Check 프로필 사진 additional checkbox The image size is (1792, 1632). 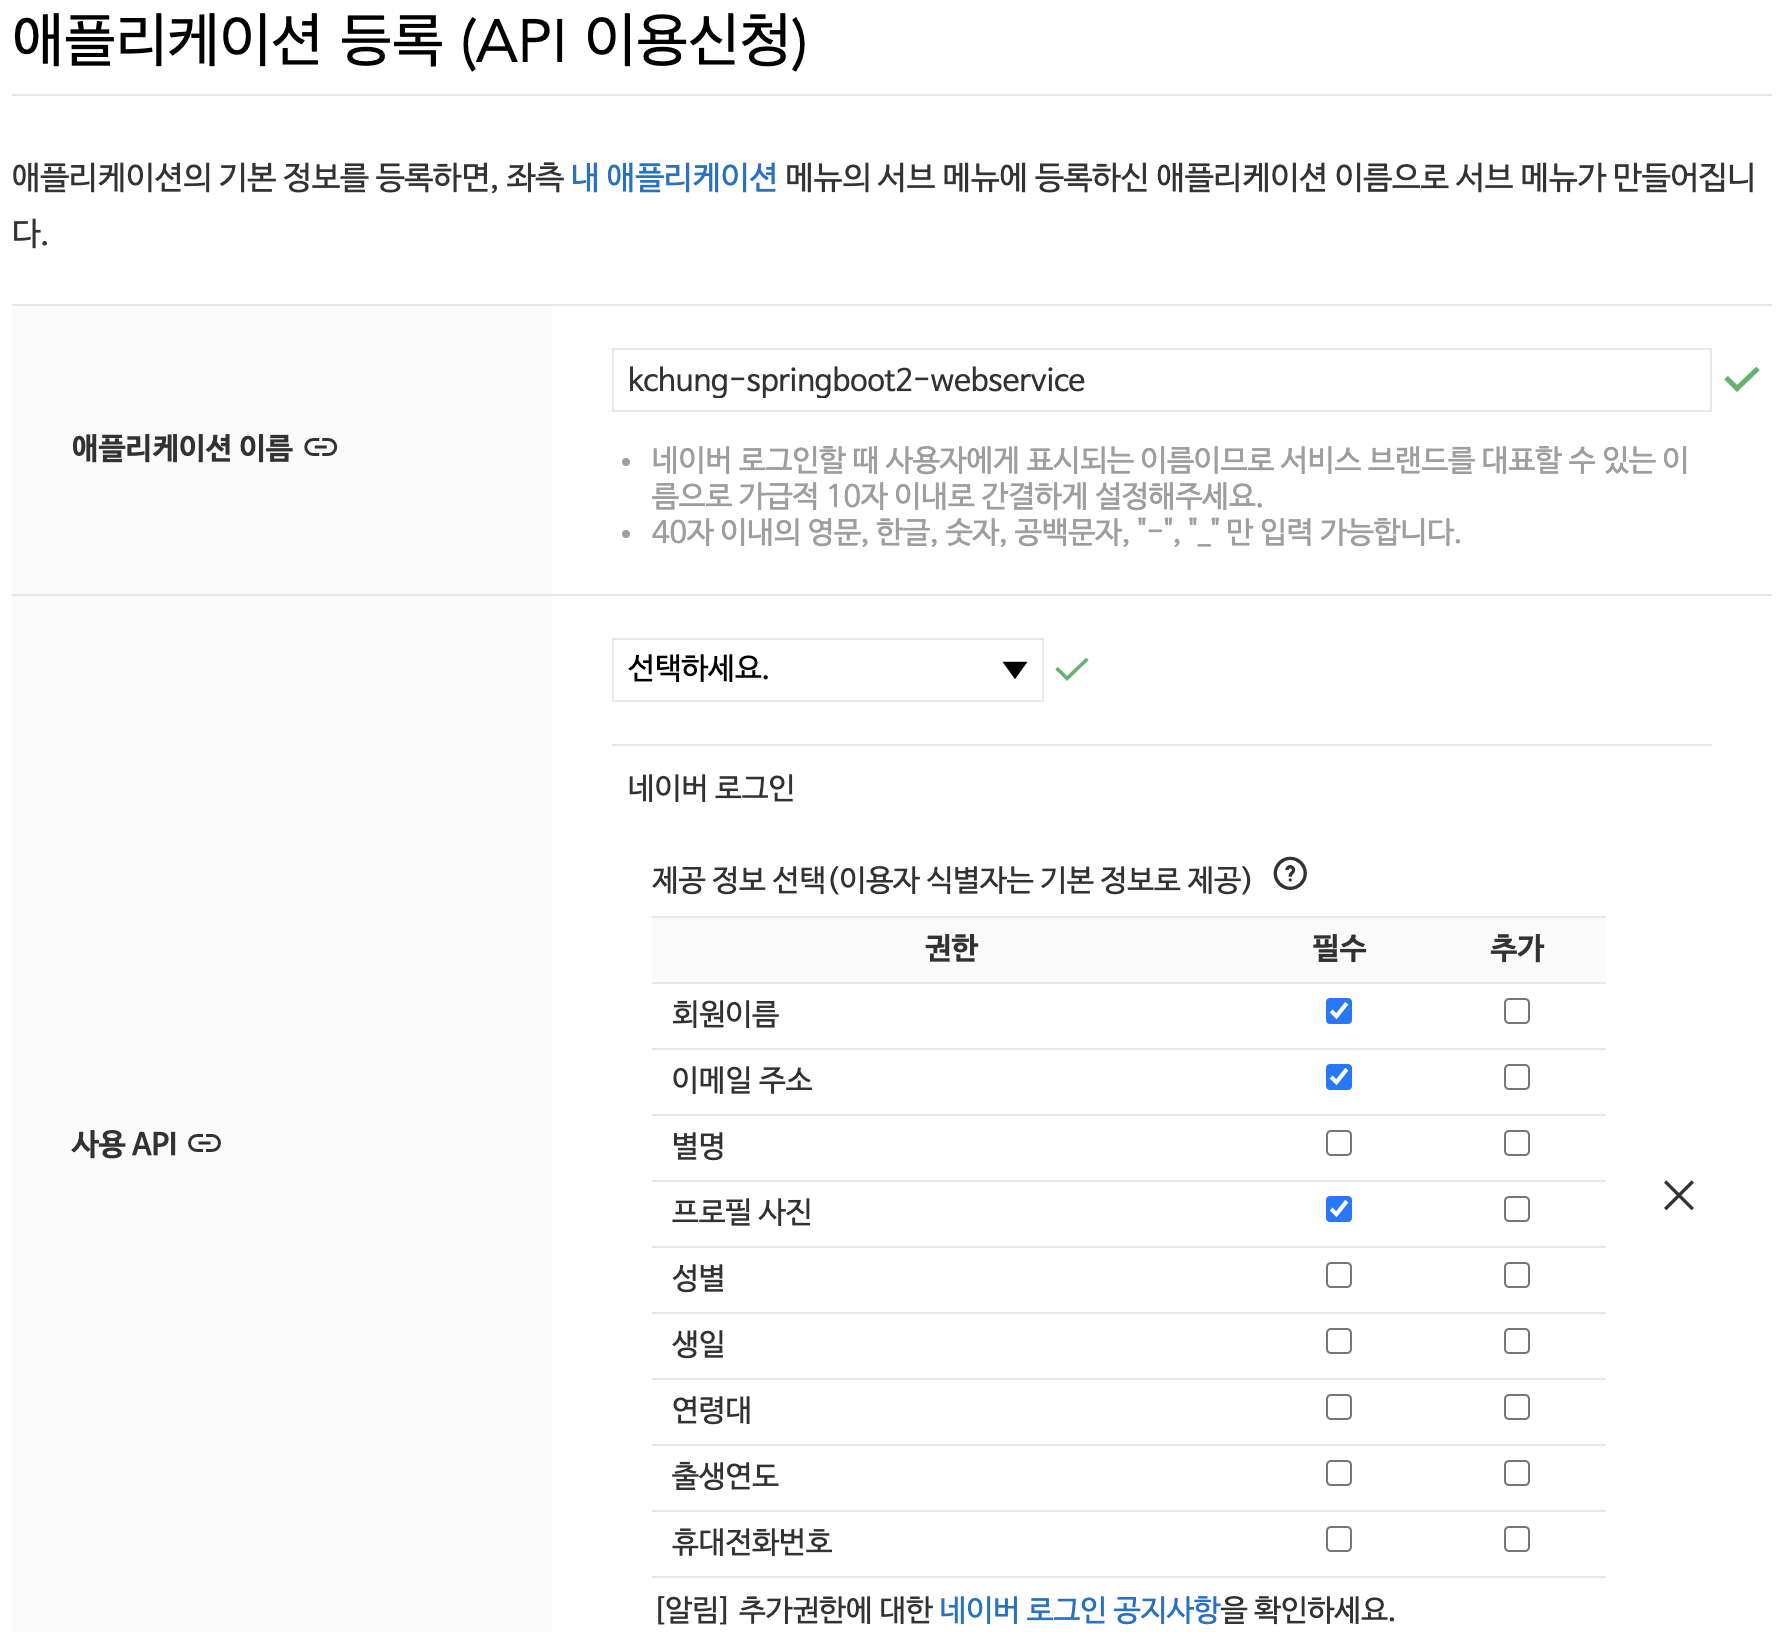click(x=1516, y=1209)
